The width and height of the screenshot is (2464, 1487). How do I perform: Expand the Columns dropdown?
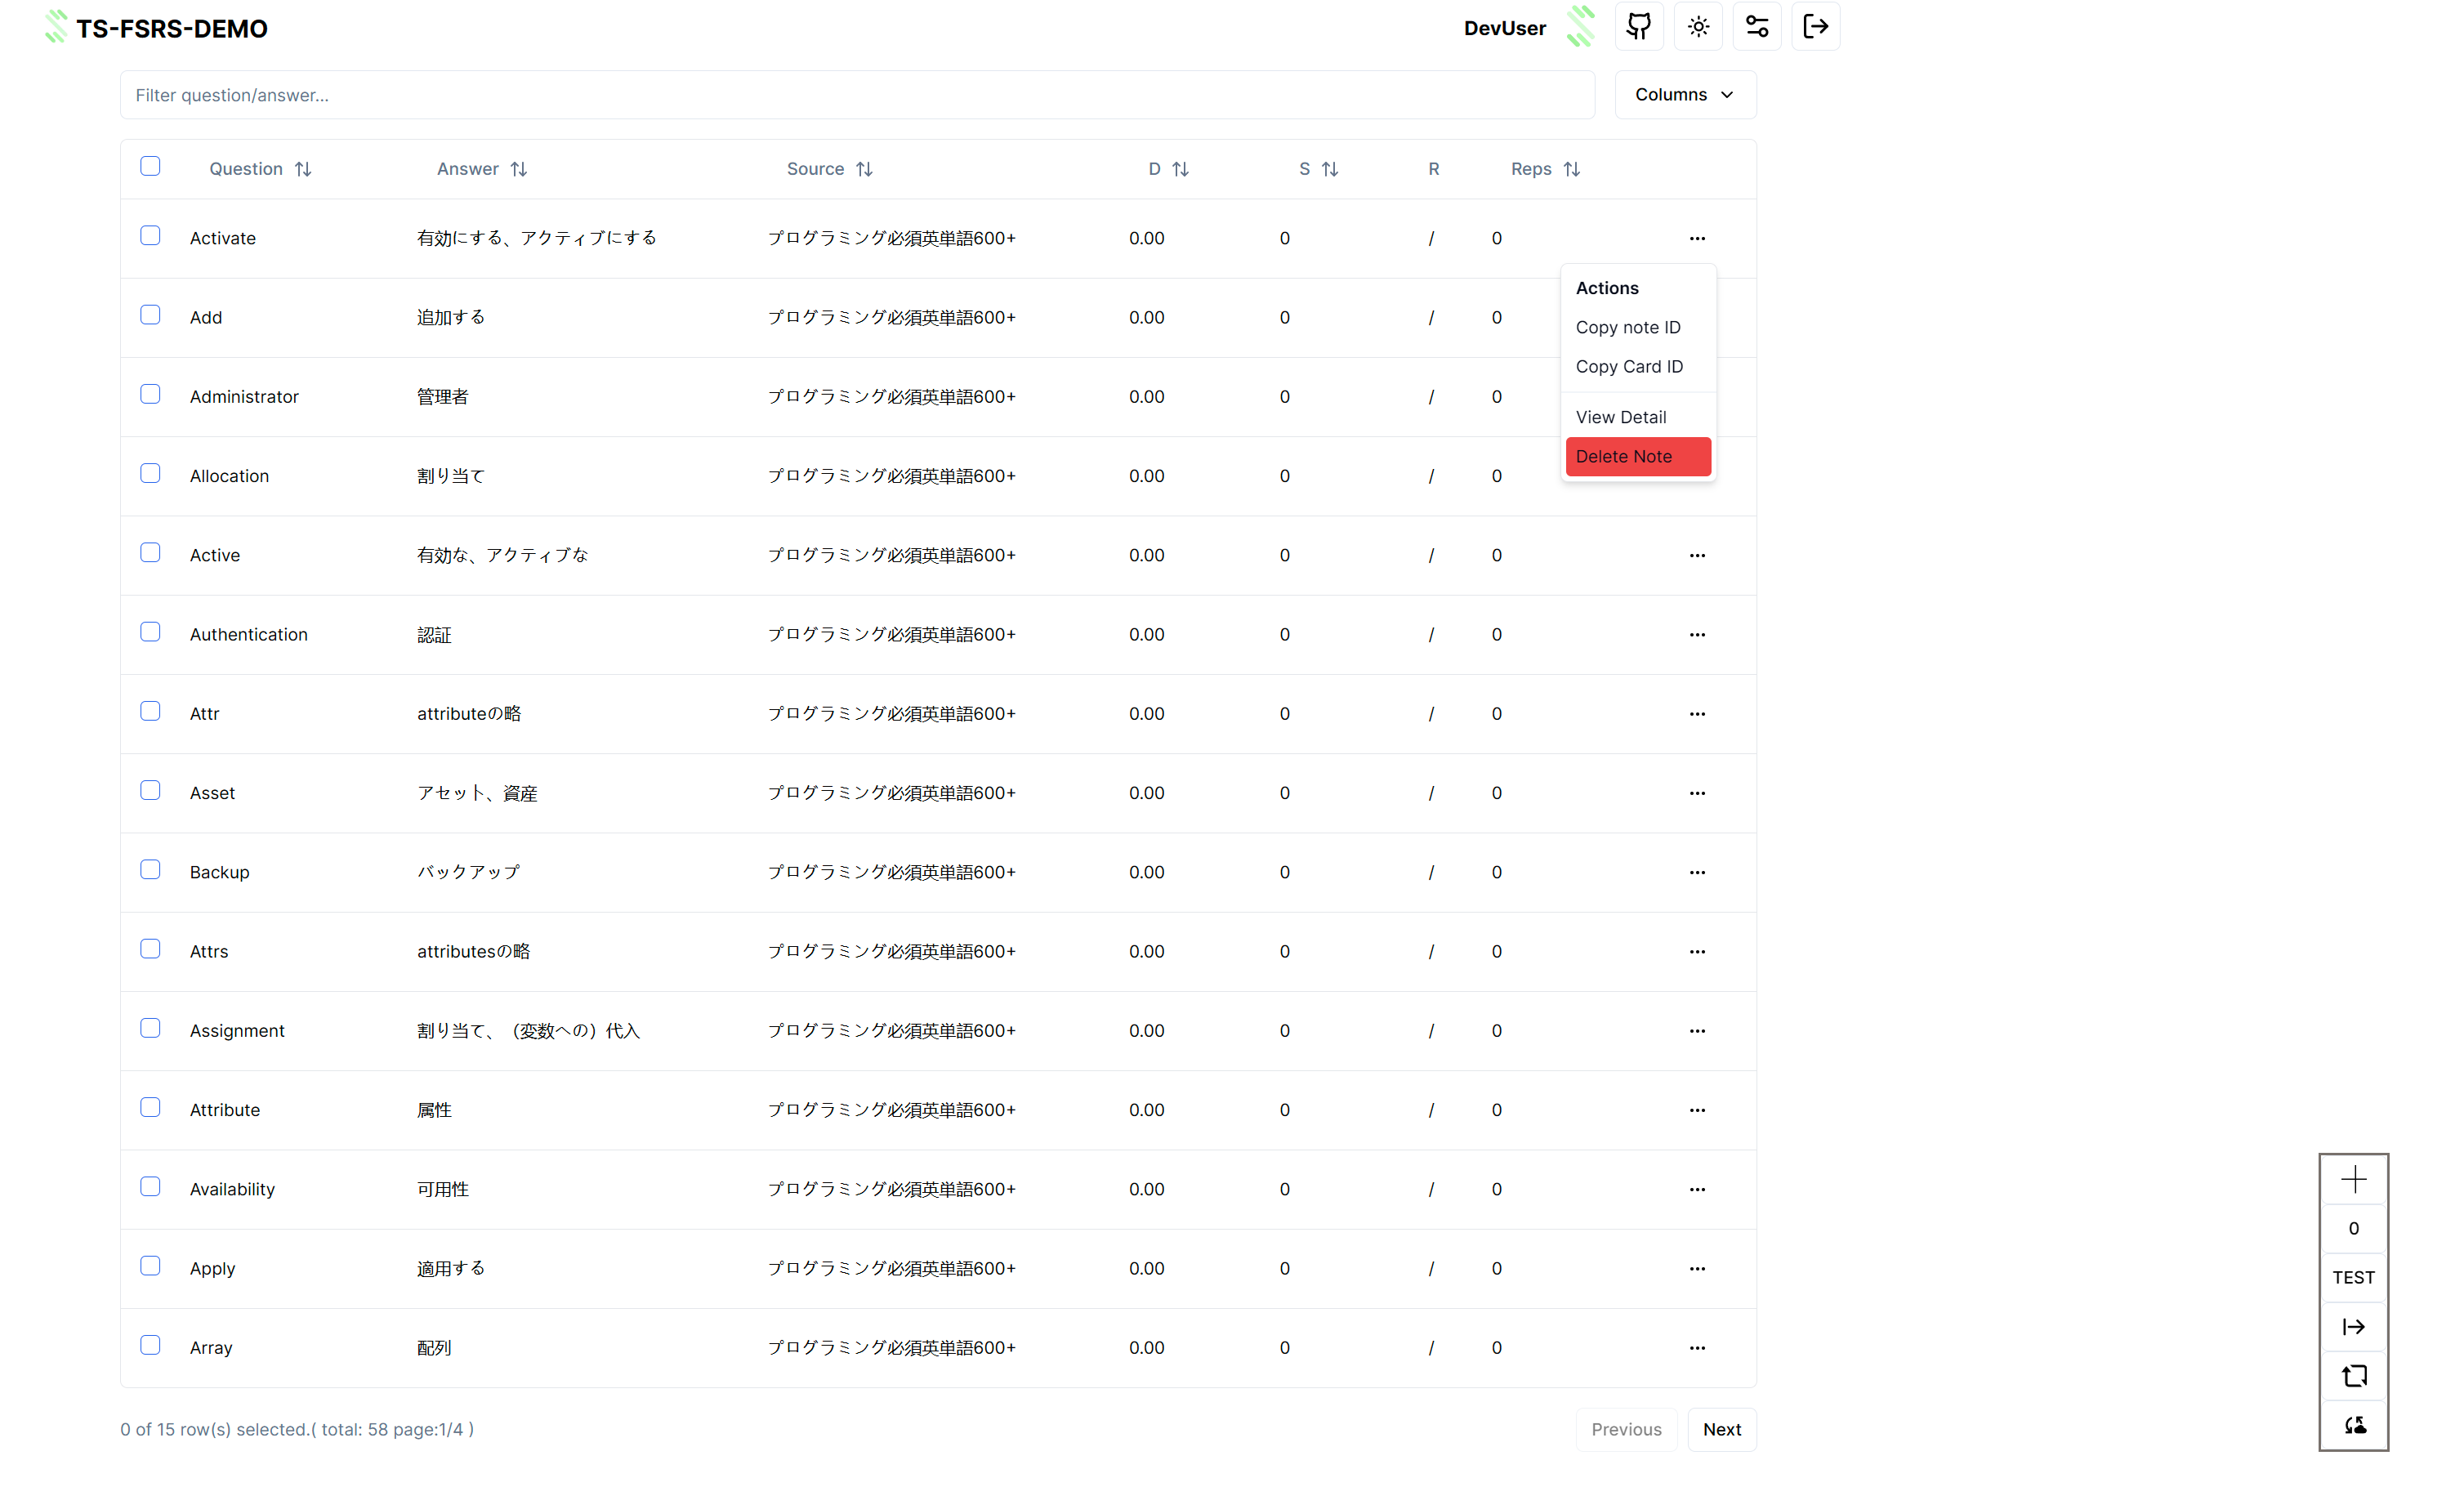(1684, 95)
